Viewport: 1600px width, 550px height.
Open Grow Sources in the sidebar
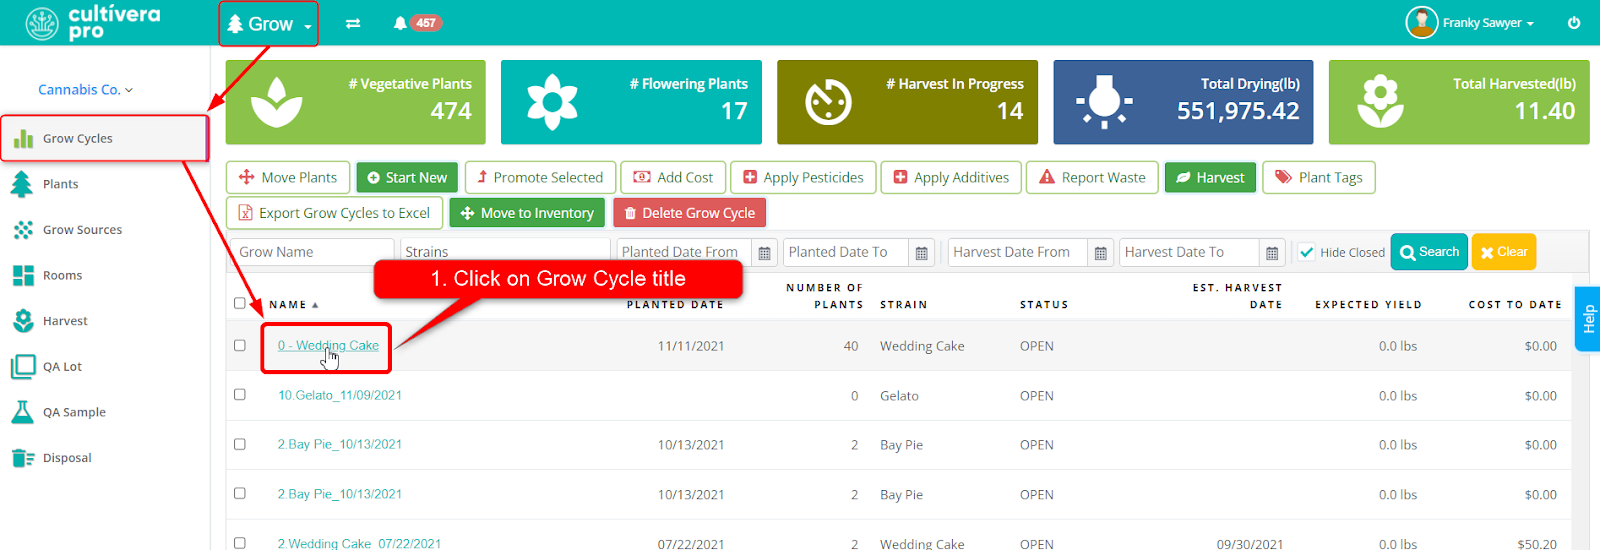tap(82, 230)
